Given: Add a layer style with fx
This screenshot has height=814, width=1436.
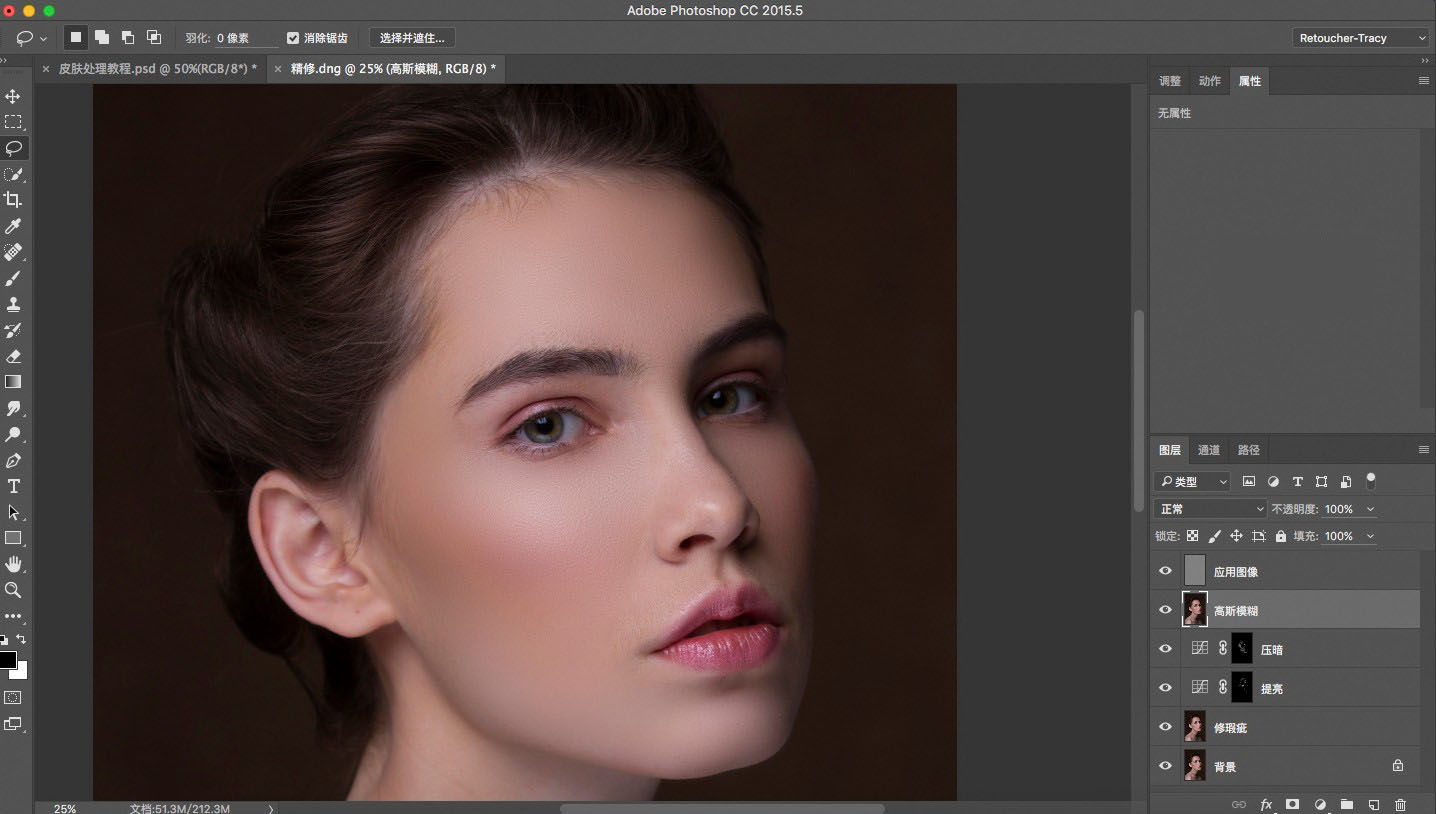Looking at the screenshot, I should click(x=1266, y=804).
